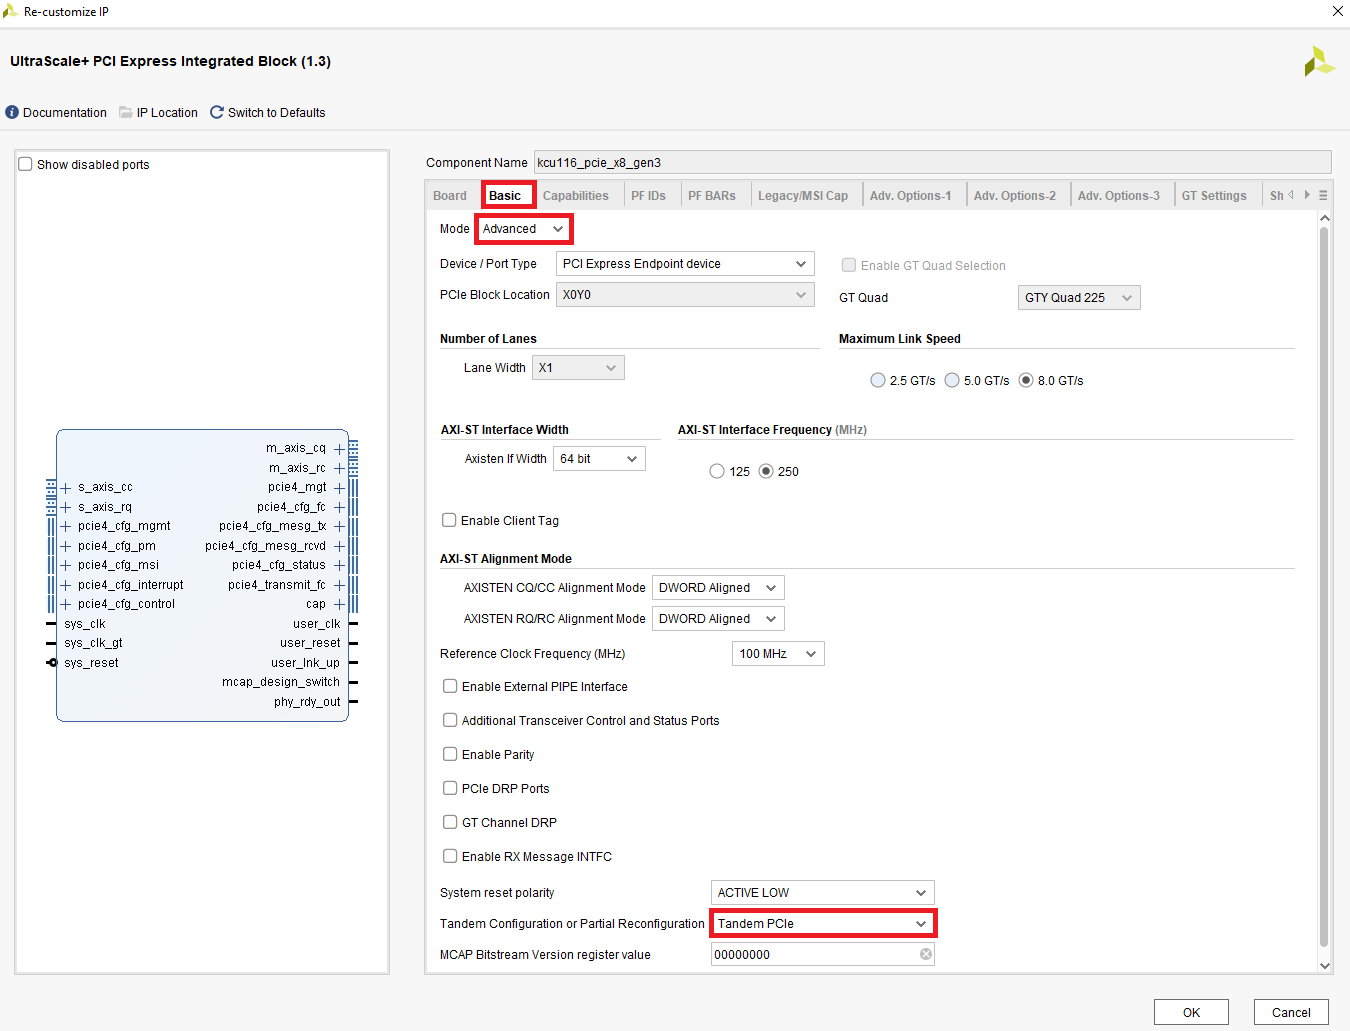This screenshot has height=1031, width=1350.
Task: Select 125 MHz interface frequency
Action: pyautogui.click(x=717, y=471)
